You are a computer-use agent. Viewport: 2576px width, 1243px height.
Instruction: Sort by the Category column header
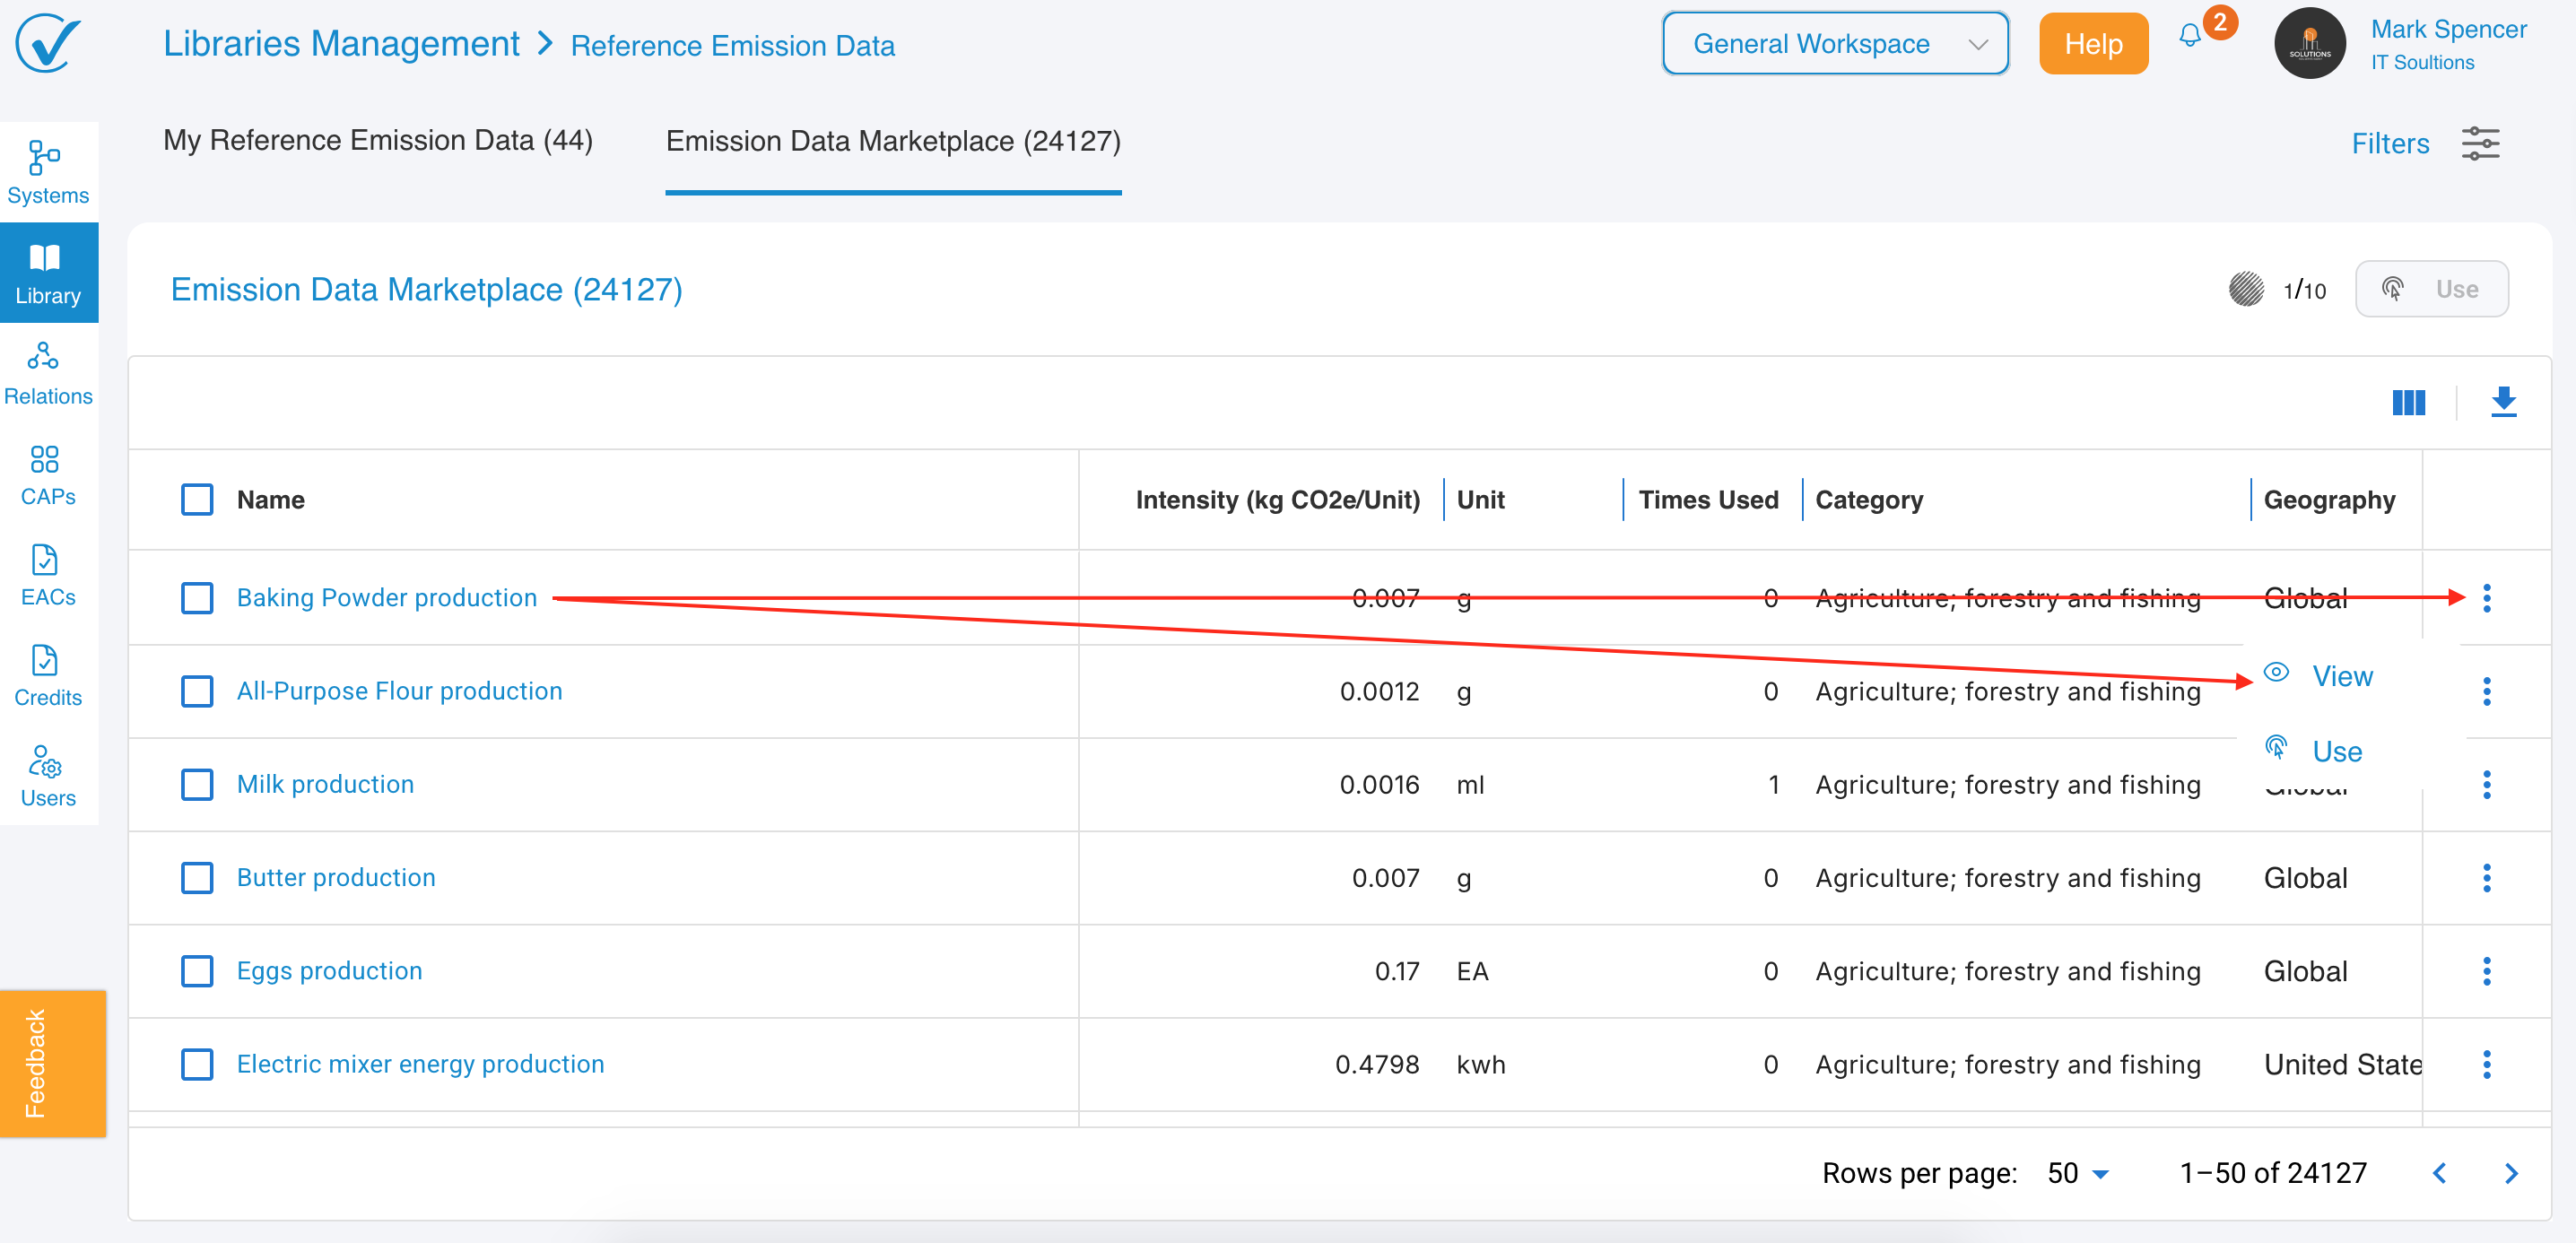click(1869, 500)
